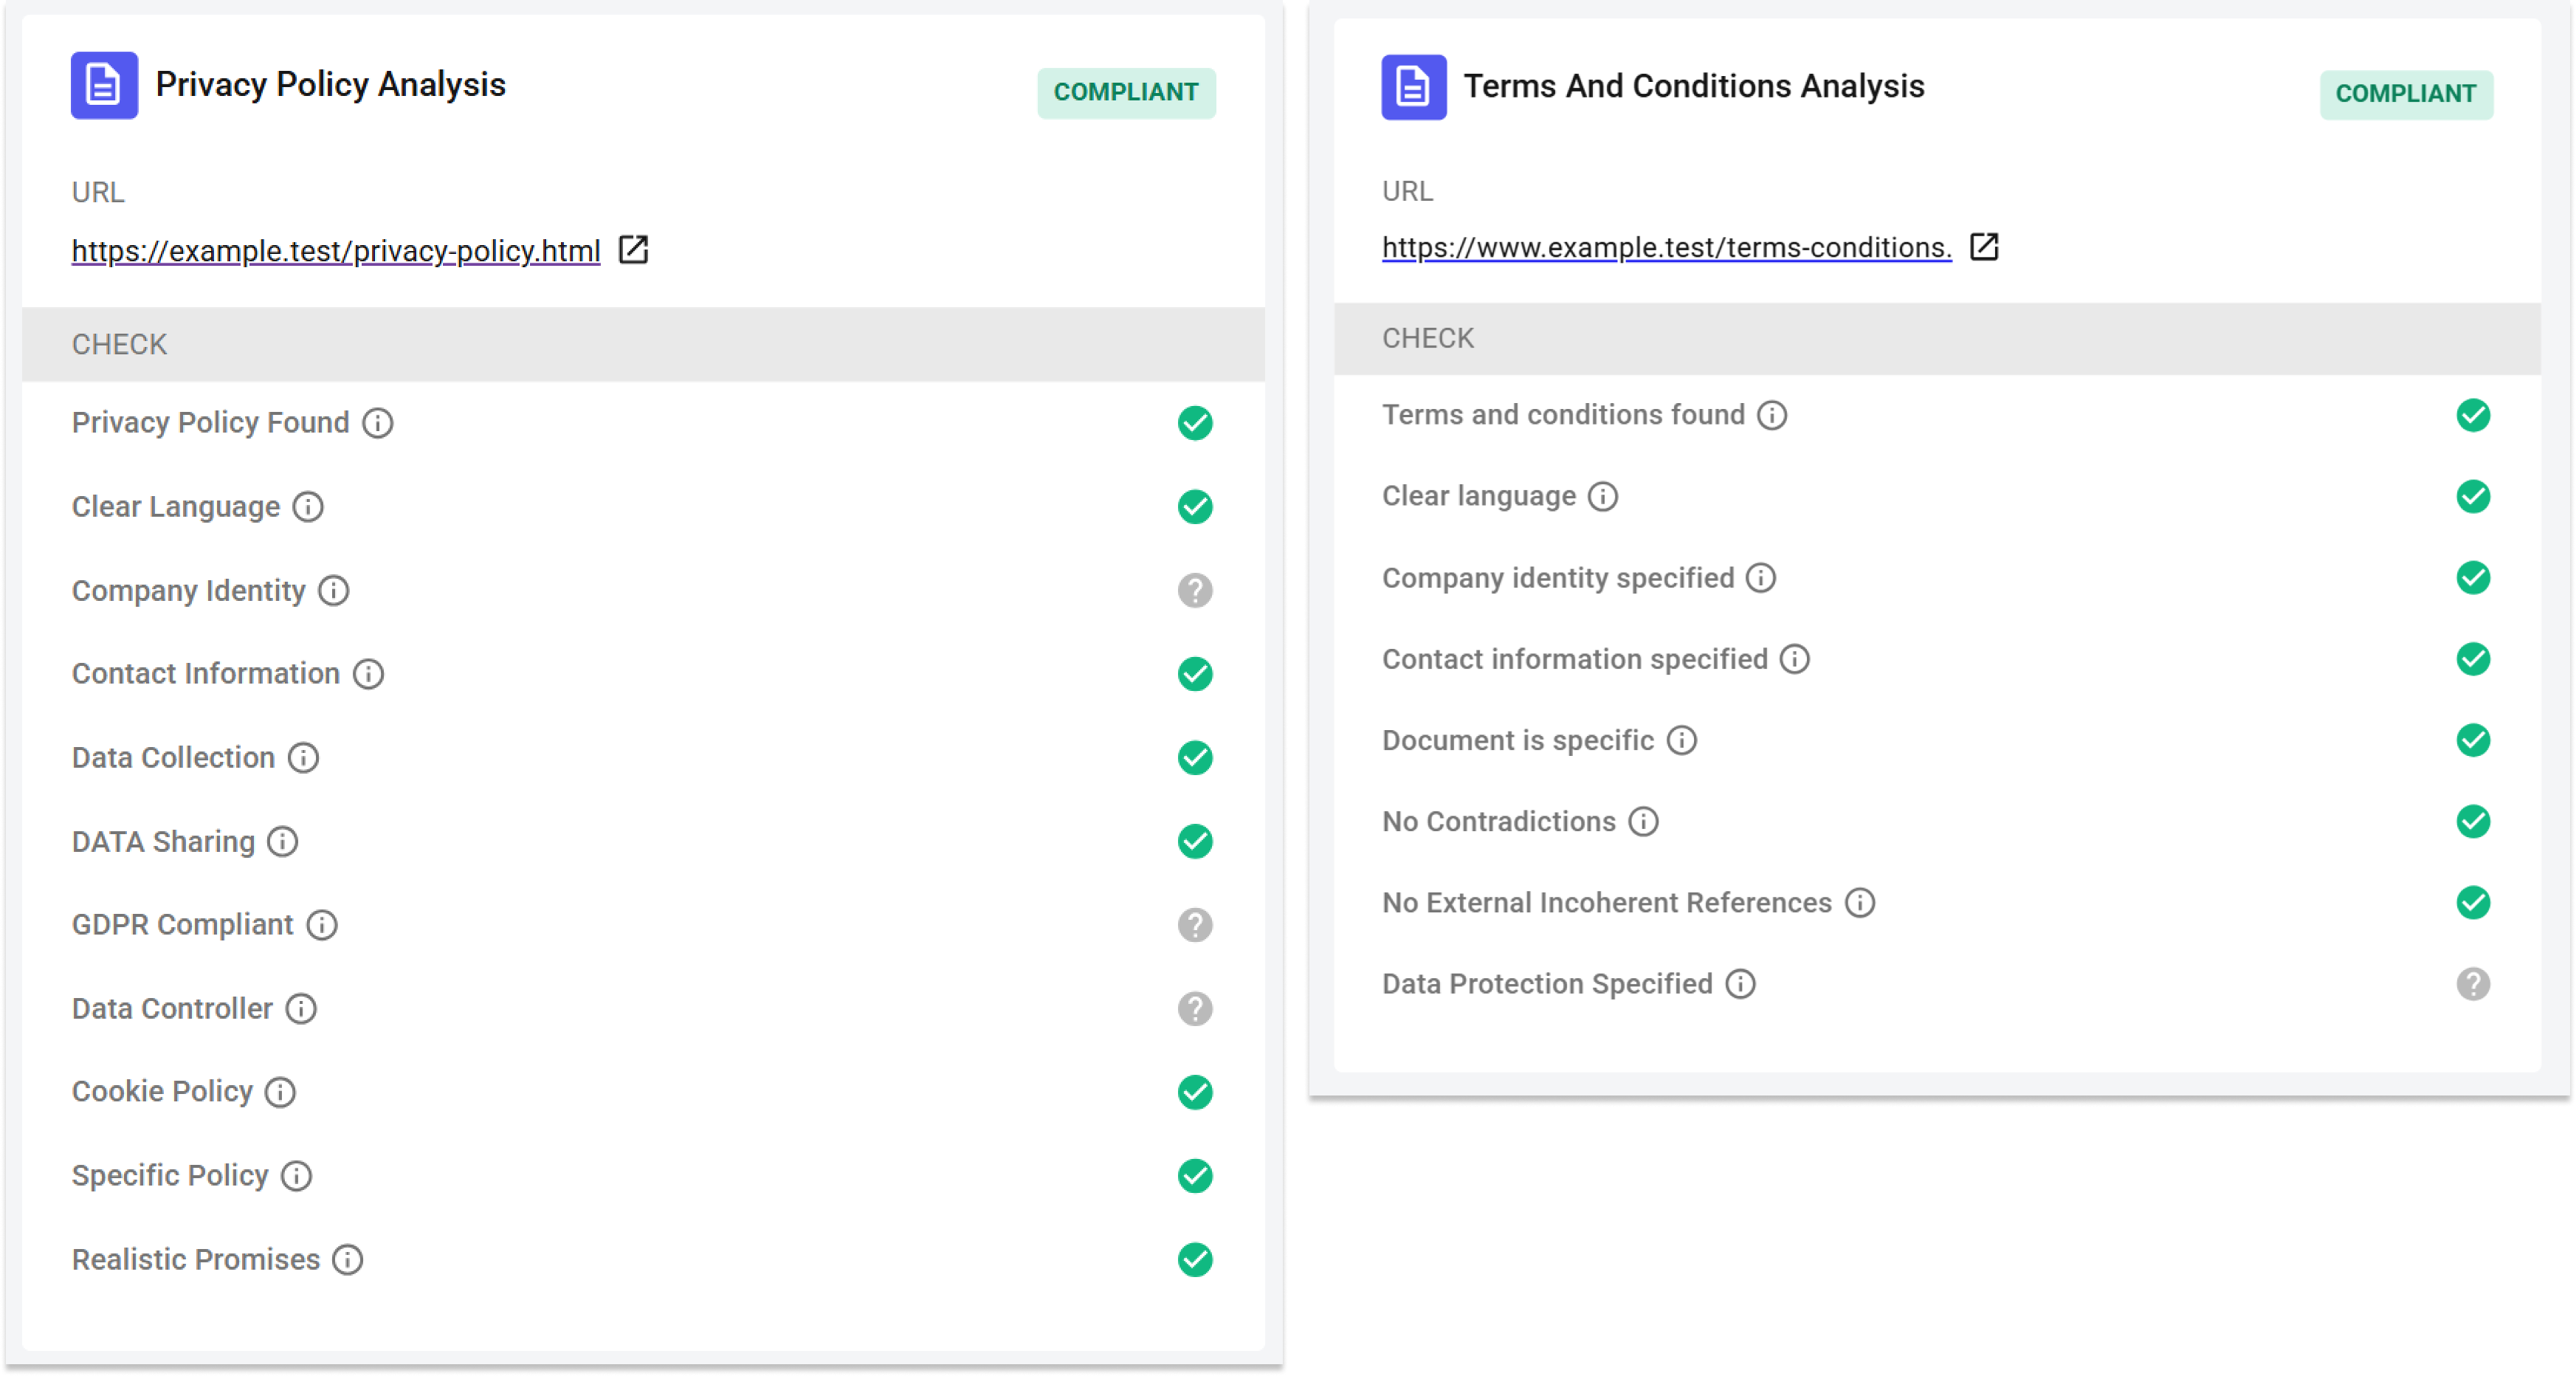Click info icon next to No Contradictions
Image resolution: width=2576 pixels, height=1376 pixels.
(1643, 822)
